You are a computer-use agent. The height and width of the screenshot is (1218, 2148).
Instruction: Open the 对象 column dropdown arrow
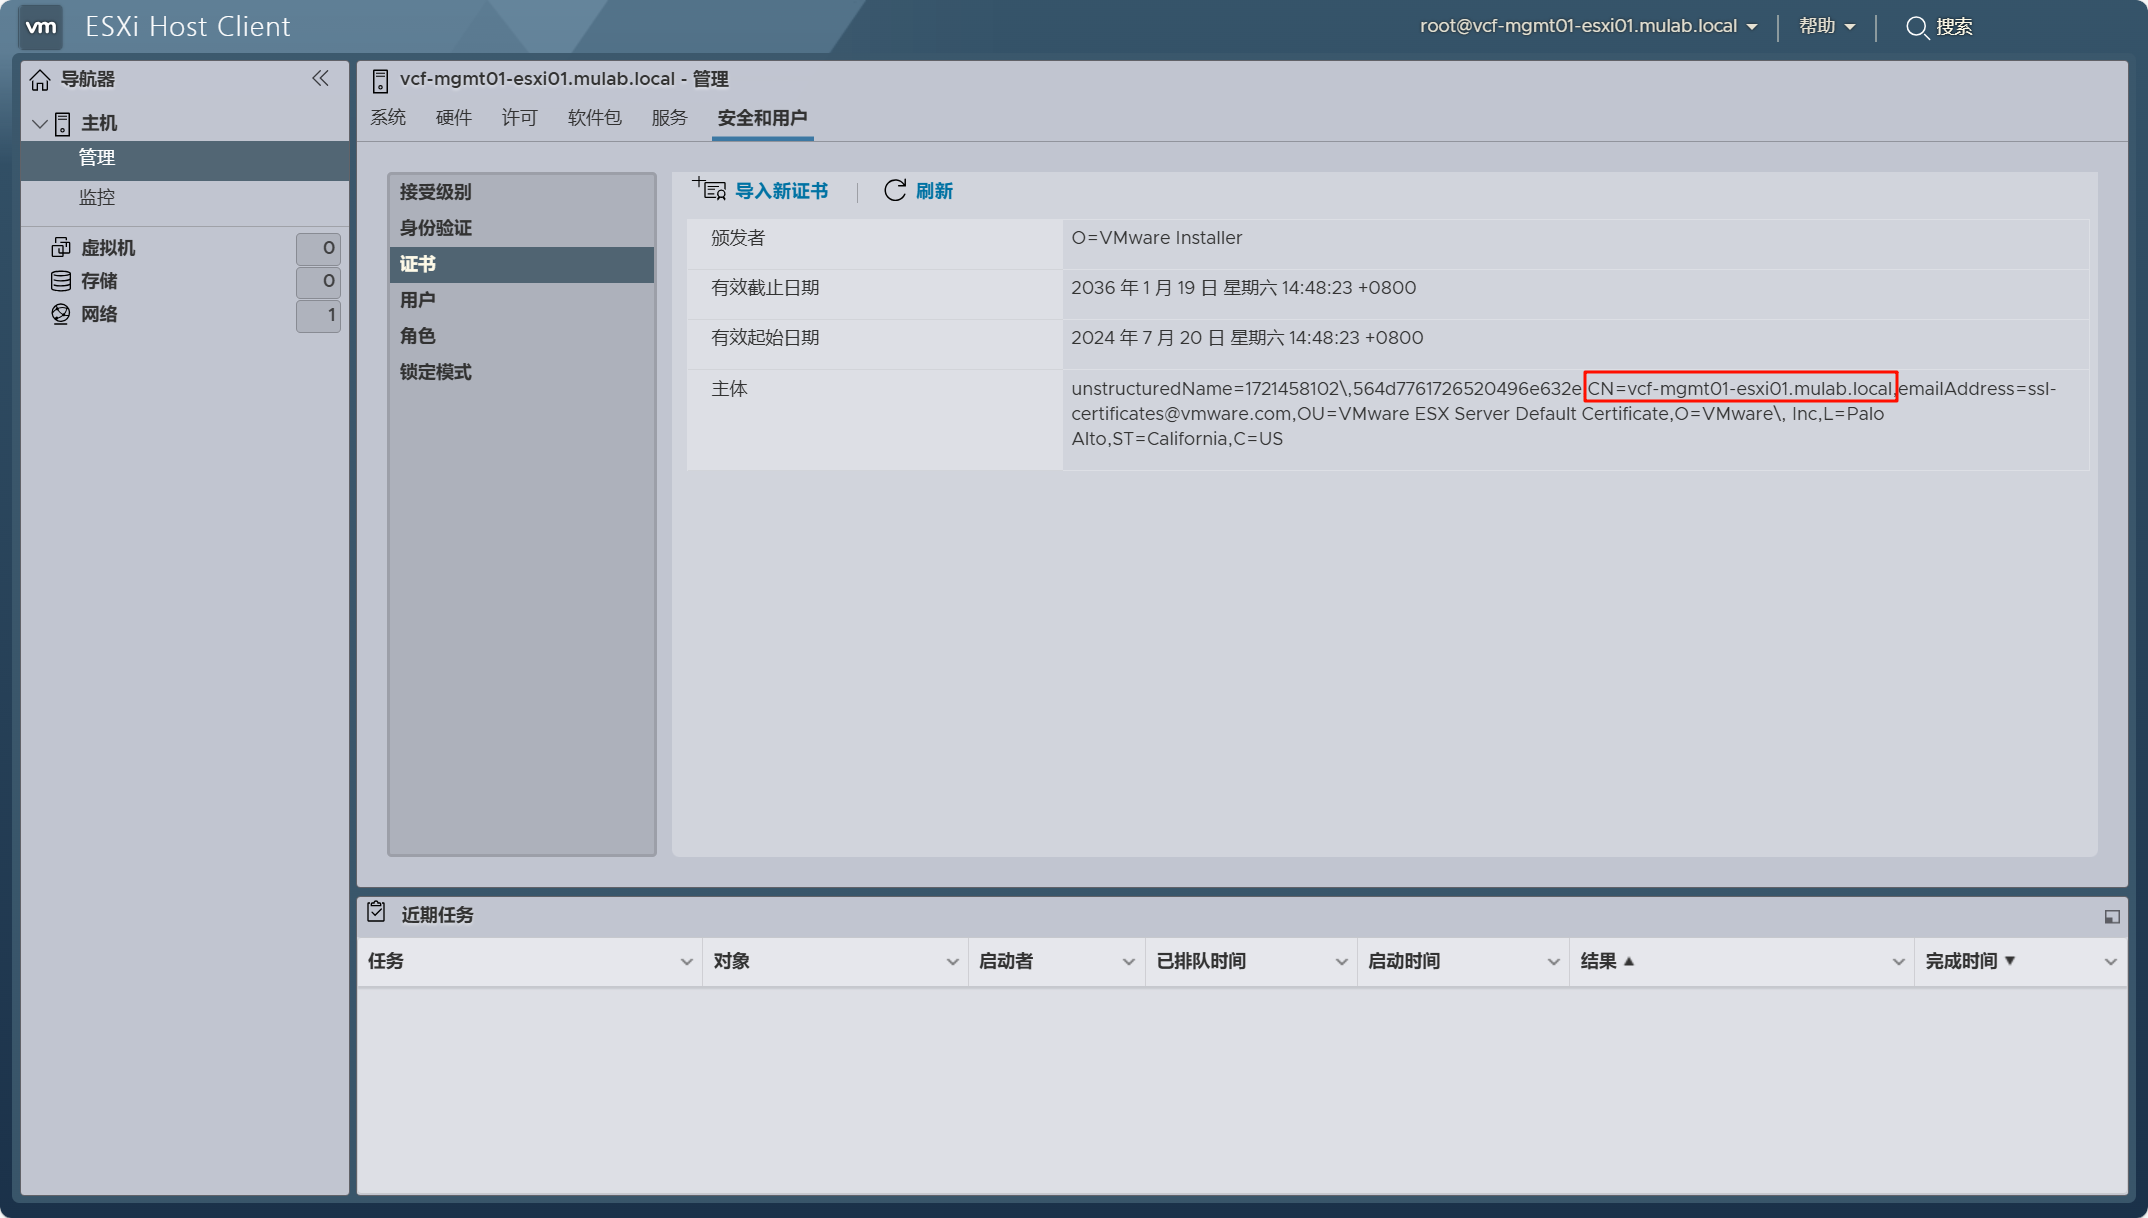click(952, 962)
